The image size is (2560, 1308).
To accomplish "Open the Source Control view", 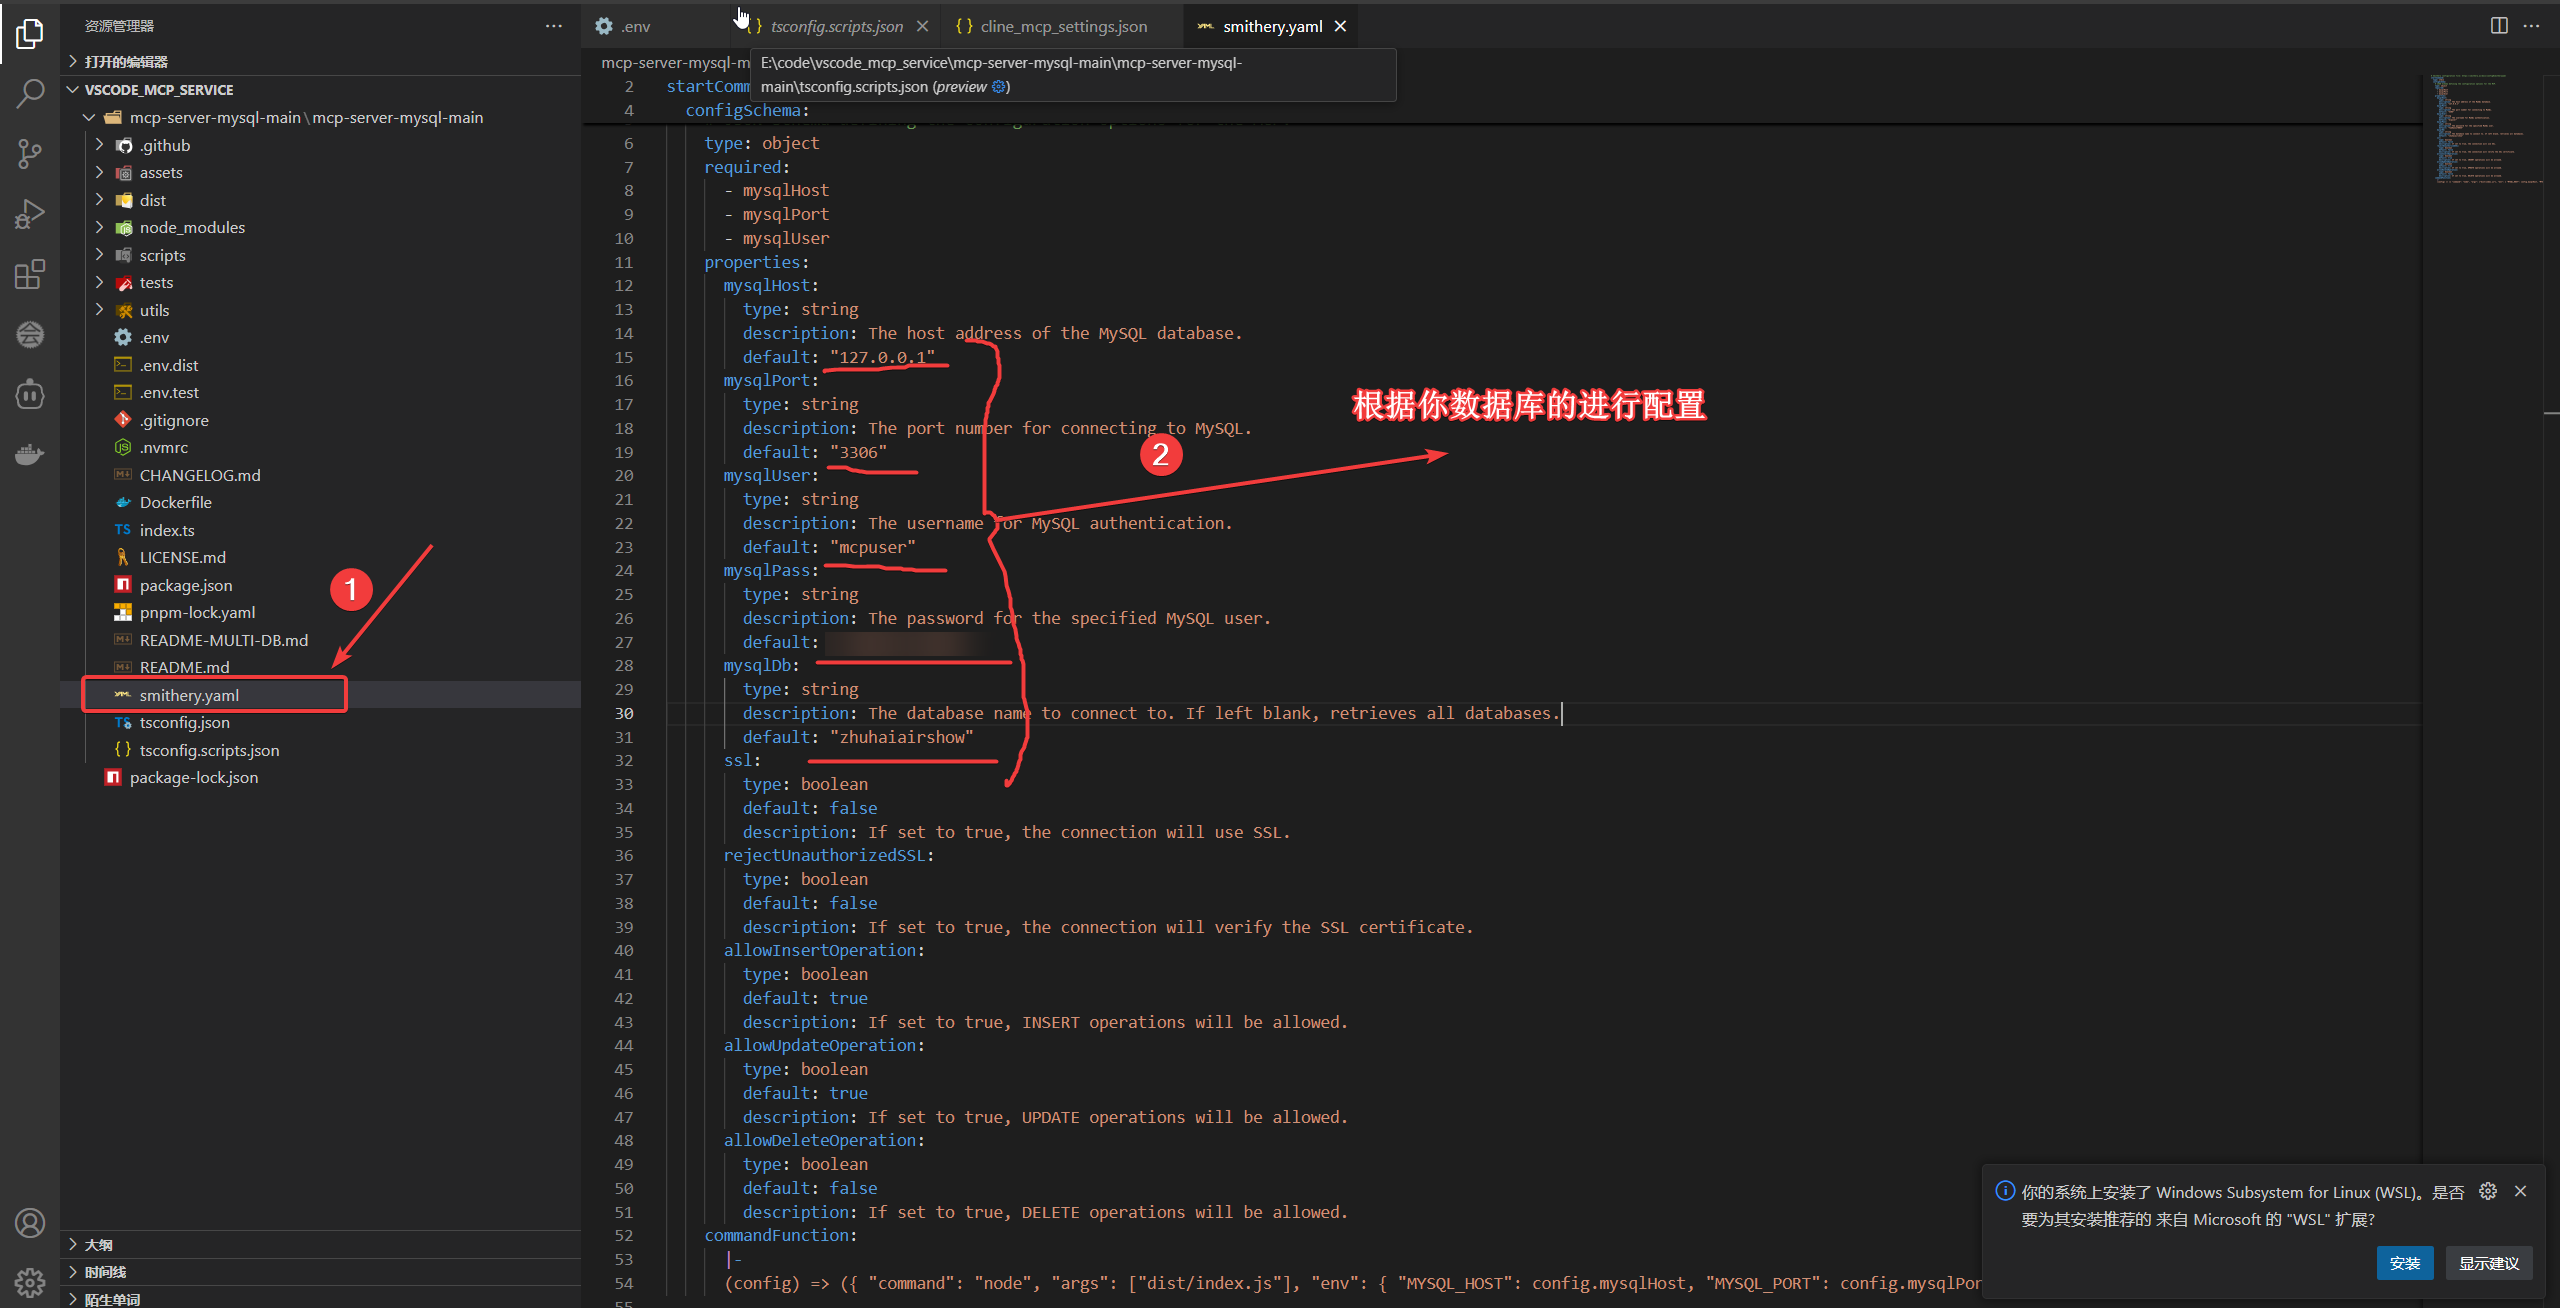I will [x=30, y=154].
